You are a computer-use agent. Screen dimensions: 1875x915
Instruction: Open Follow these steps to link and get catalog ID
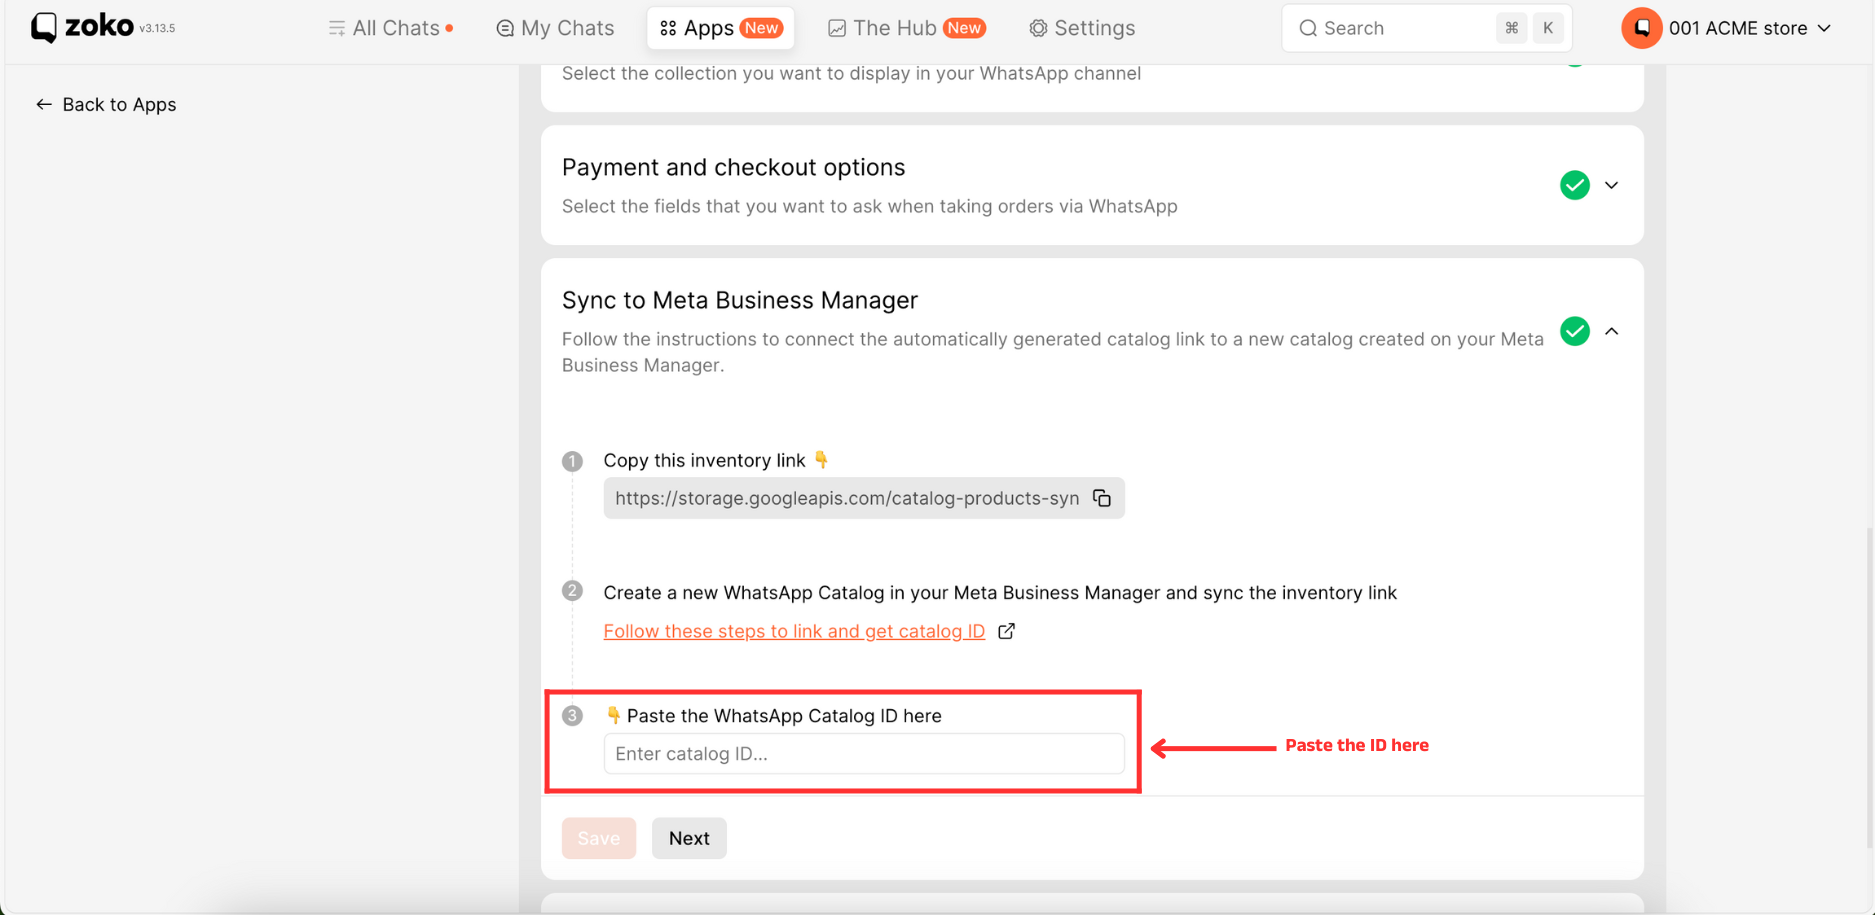pyautogui.click(x=794, y=631)
